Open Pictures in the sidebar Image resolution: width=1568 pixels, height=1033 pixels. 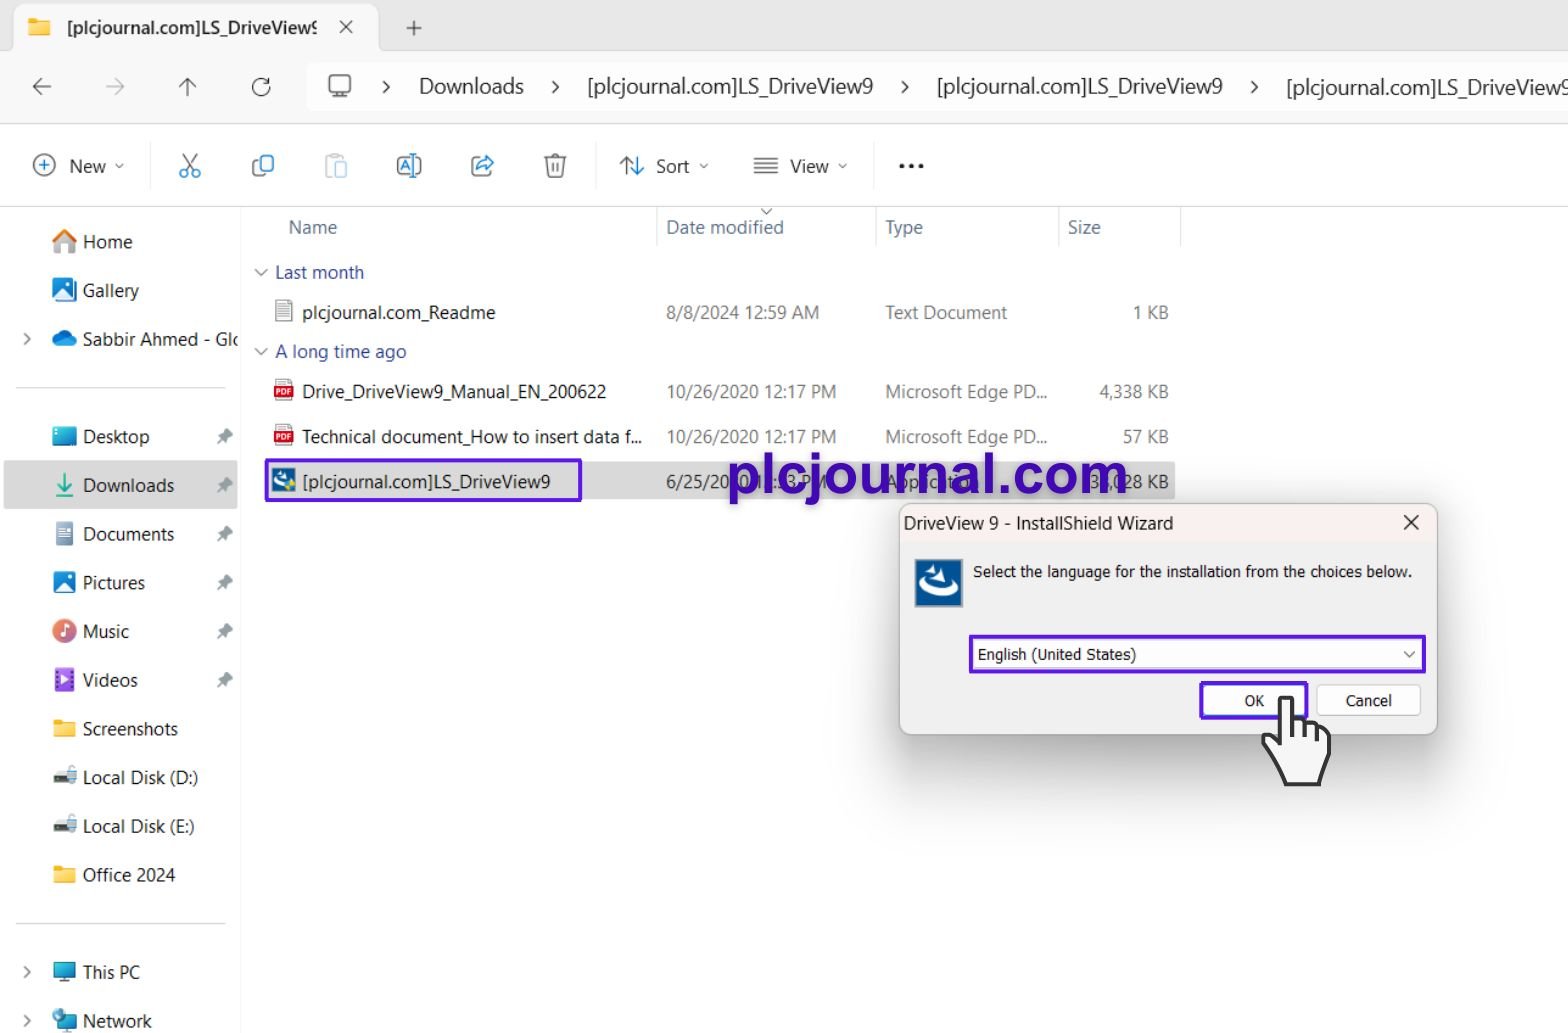click(98, 583)
